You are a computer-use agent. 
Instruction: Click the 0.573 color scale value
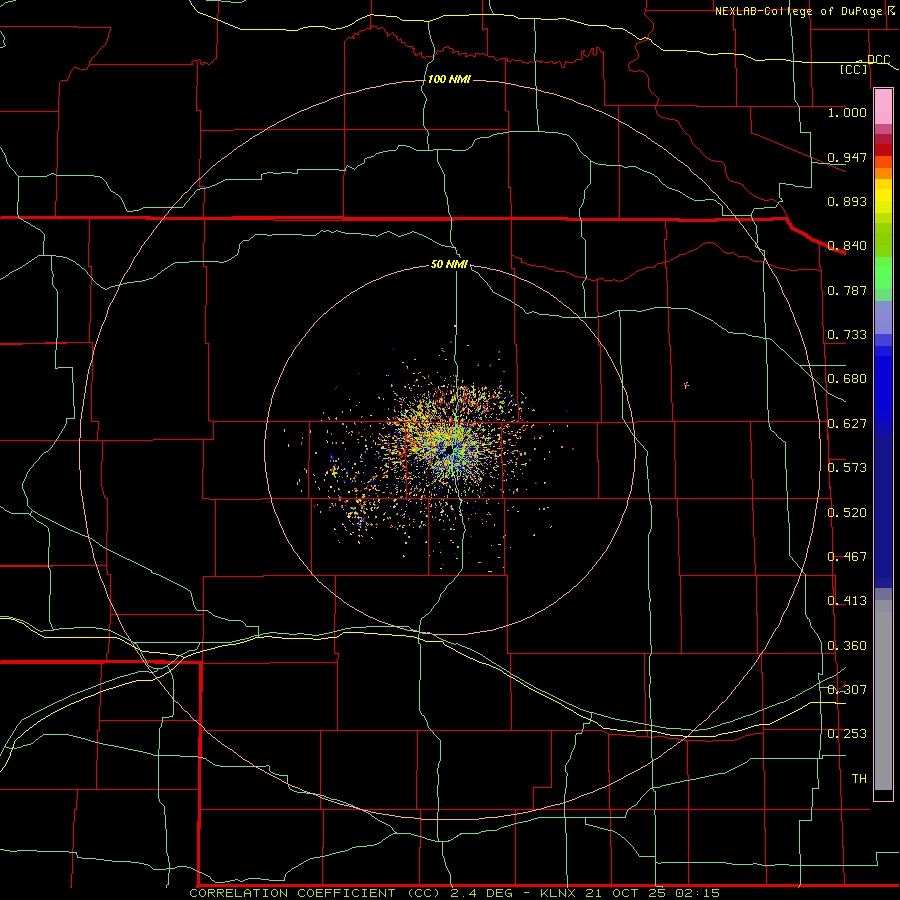click(847, 468)
